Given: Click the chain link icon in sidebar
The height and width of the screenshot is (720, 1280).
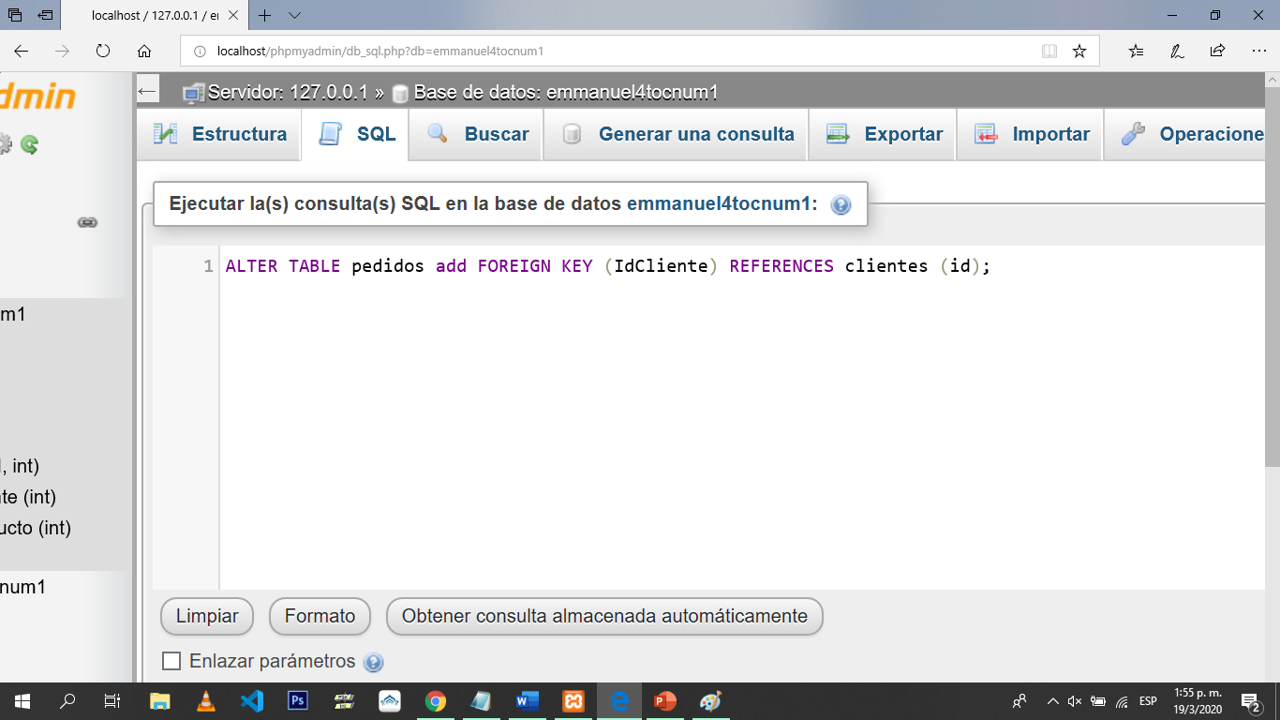Looking at the screenshot, I should point(87,222).
